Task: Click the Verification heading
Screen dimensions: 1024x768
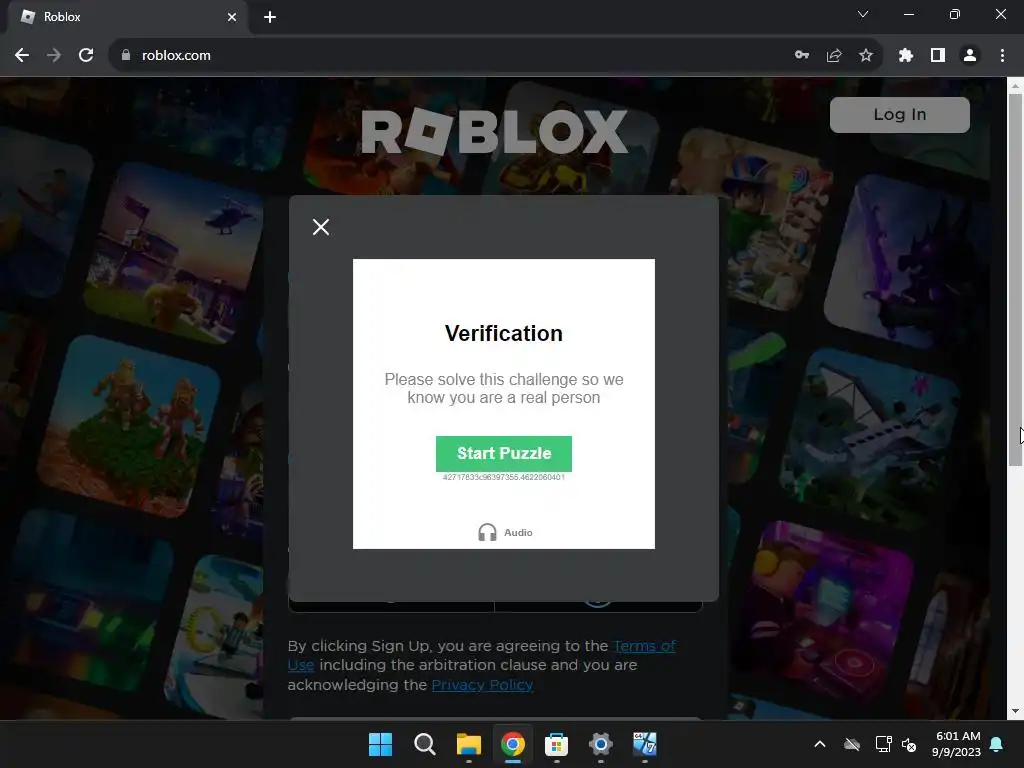Action: point(504,333)
